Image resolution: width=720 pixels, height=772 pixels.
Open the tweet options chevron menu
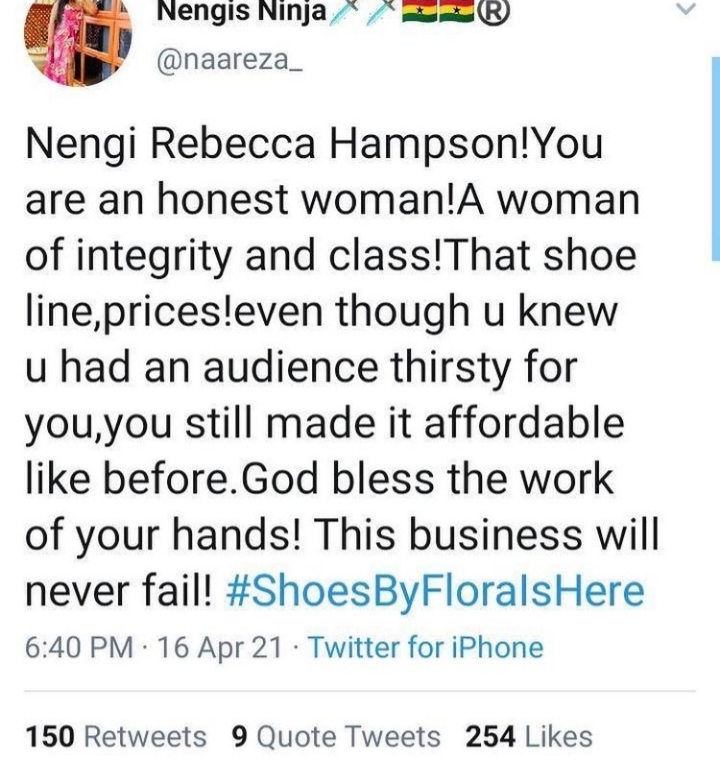click(x=687, y=8)
